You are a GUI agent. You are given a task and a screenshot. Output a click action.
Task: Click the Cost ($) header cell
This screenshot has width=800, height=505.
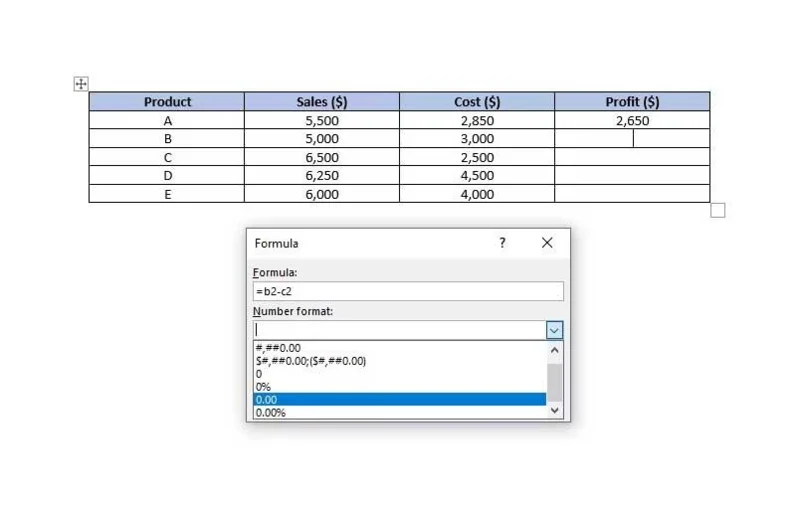[x=477, y=102]
